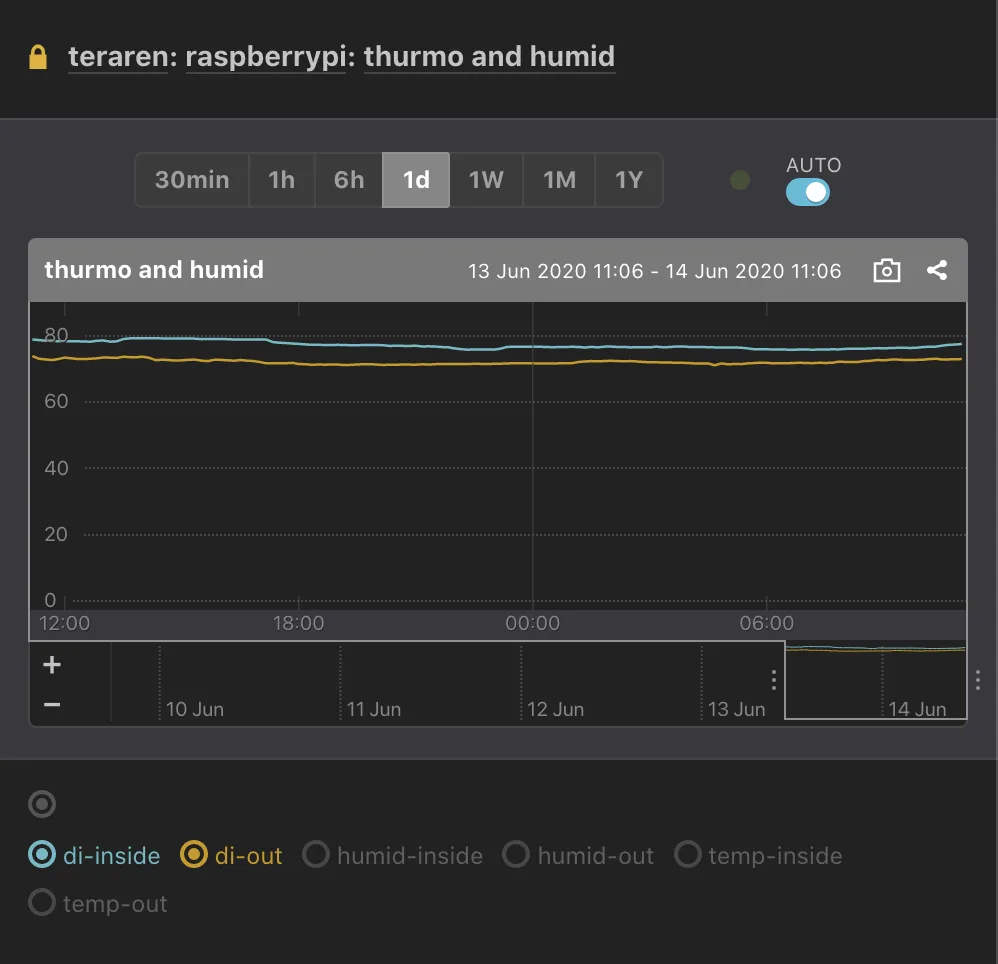This screenshot has height=964, width=998.
Task: Toggle all series with the unlabeled radio
Action: click(x=42, y=803)
